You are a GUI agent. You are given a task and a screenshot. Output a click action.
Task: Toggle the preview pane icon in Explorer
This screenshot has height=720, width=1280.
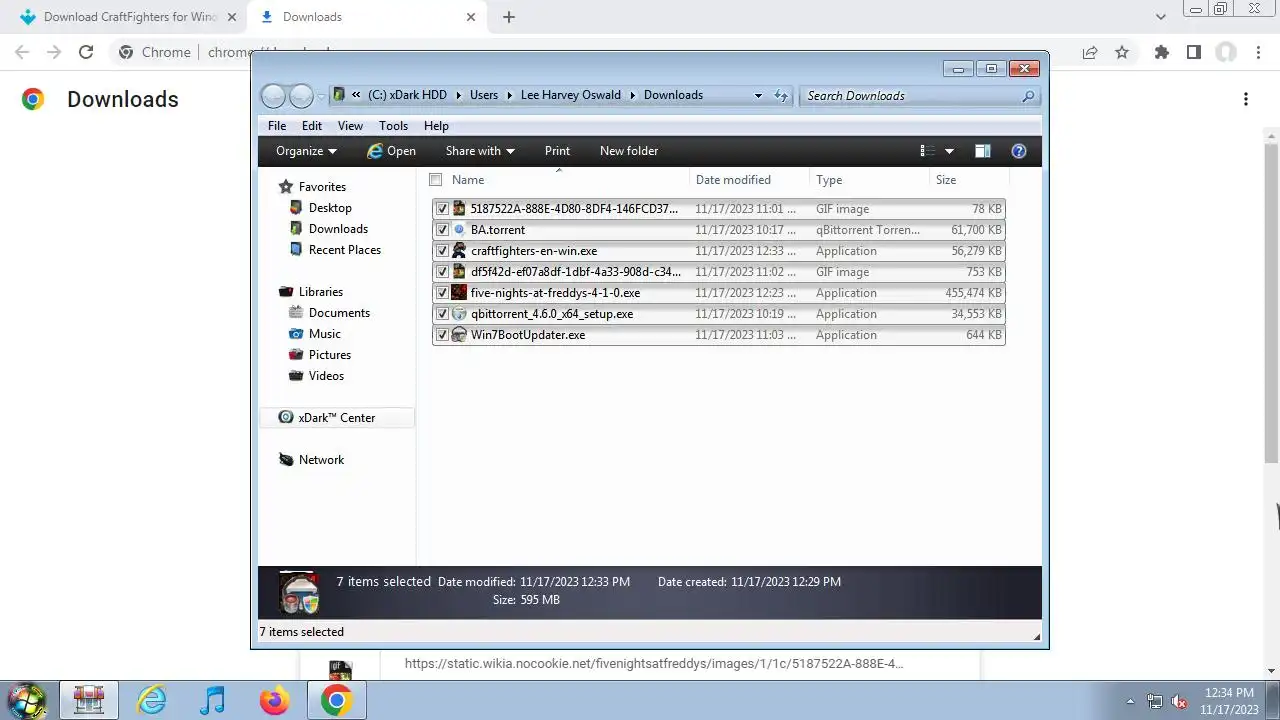(x=982, y=151)
